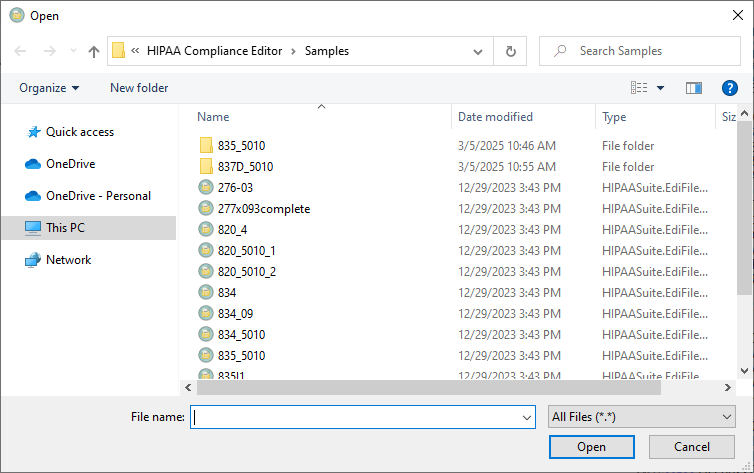The height and width of the screenshot is (473, 754).
Task: Close the Open dialog
Action: tap(738, 15)
